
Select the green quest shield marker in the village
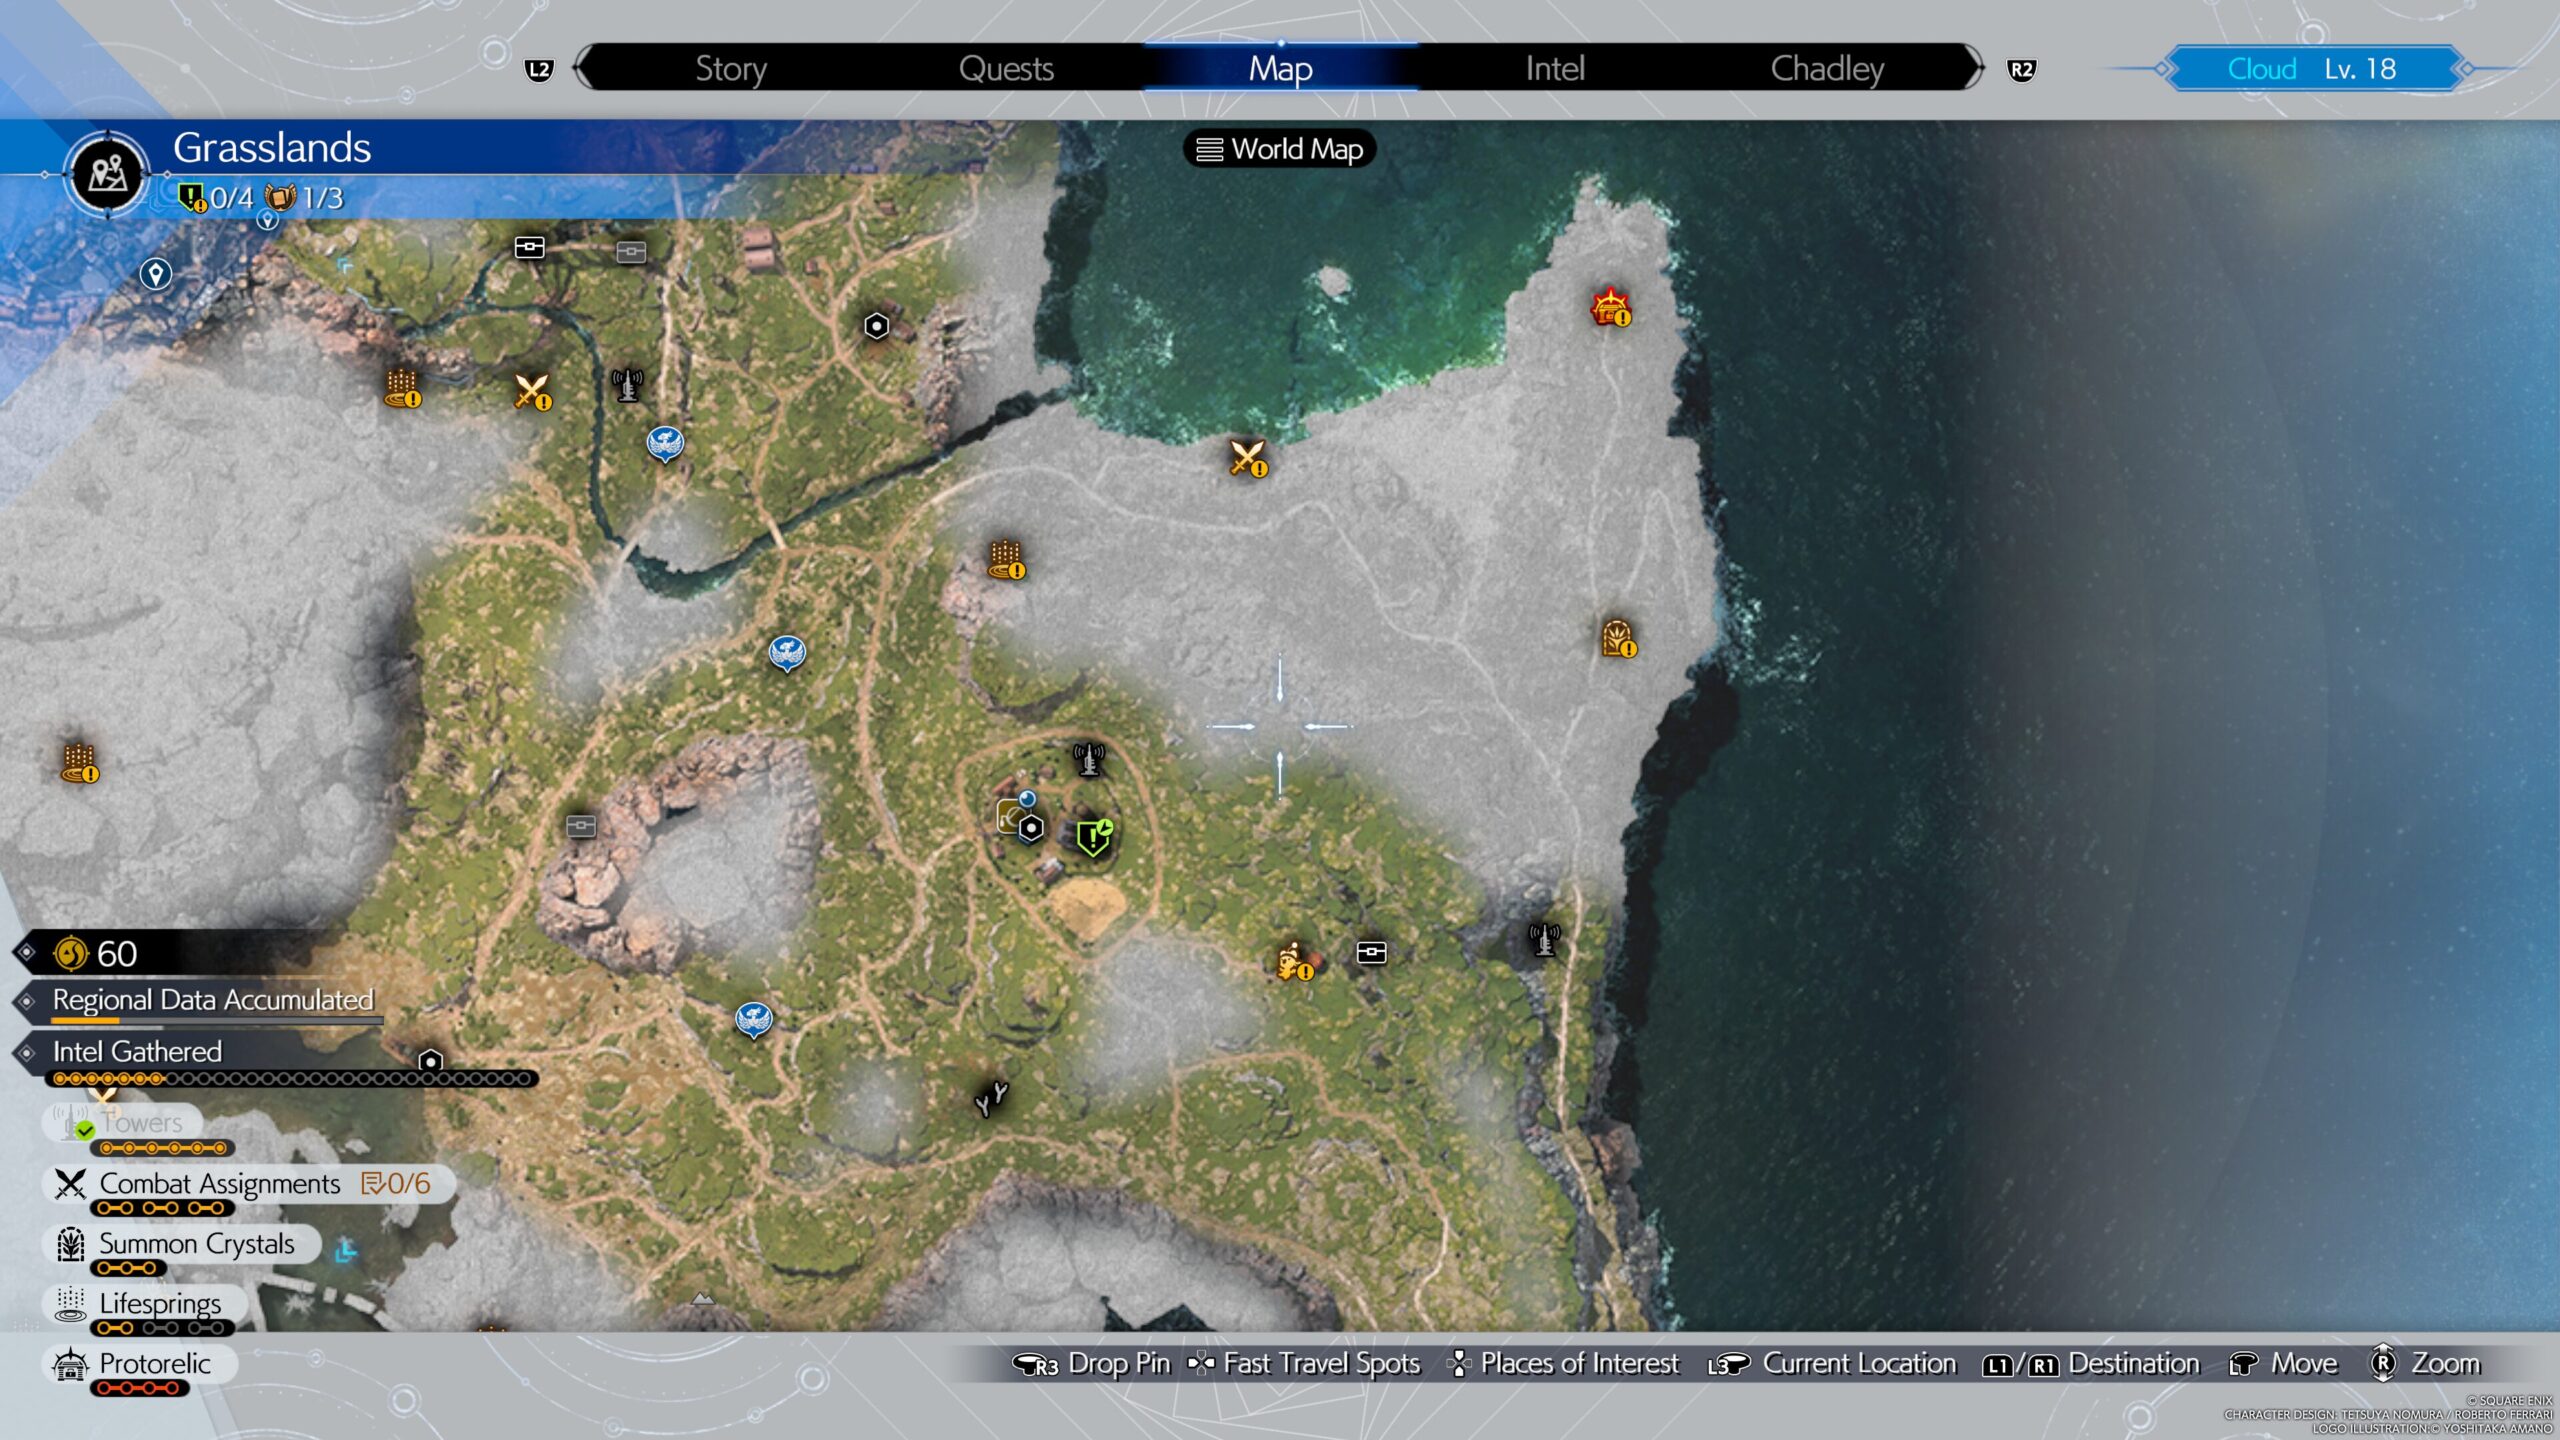point(1094,837)
